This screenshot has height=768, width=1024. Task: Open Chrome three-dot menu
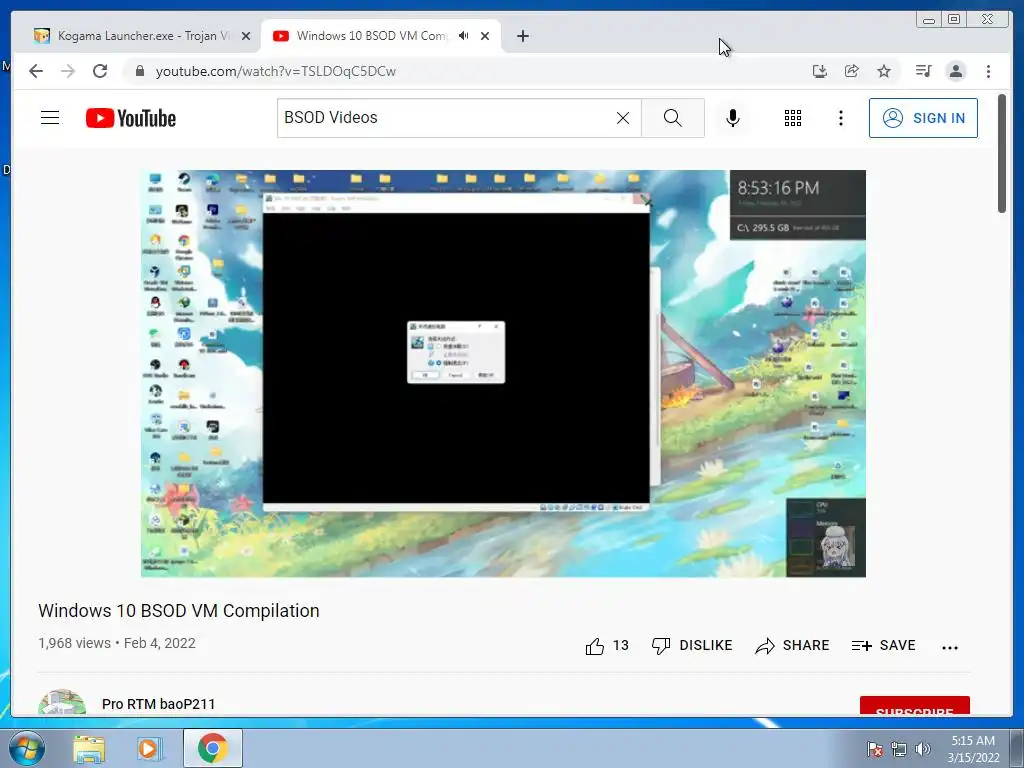click(988, 71)
